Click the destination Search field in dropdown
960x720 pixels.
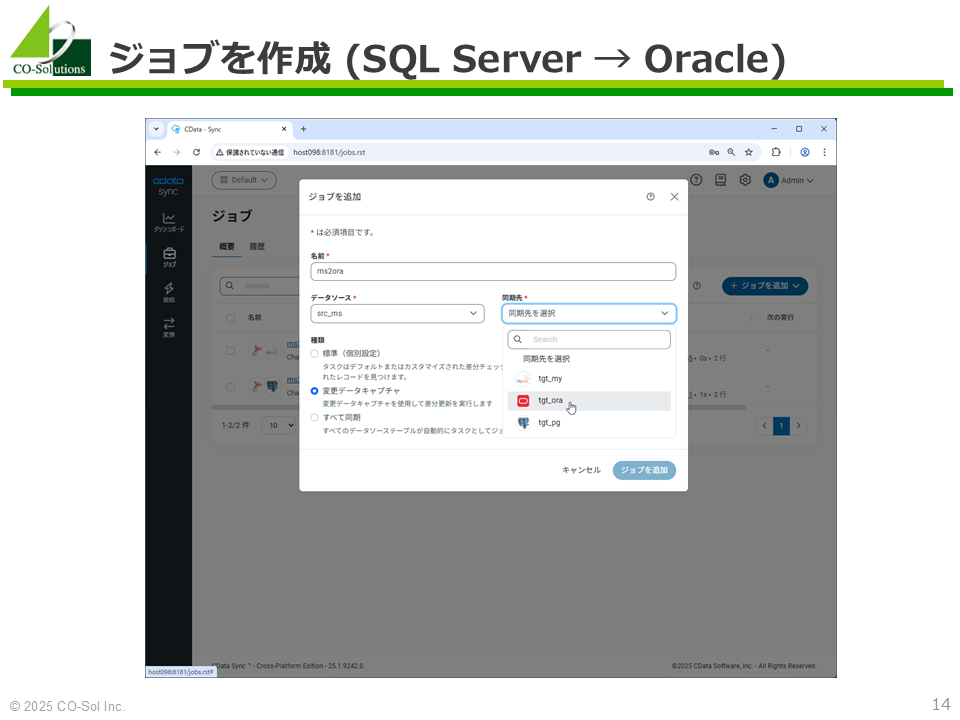(589, 340)
